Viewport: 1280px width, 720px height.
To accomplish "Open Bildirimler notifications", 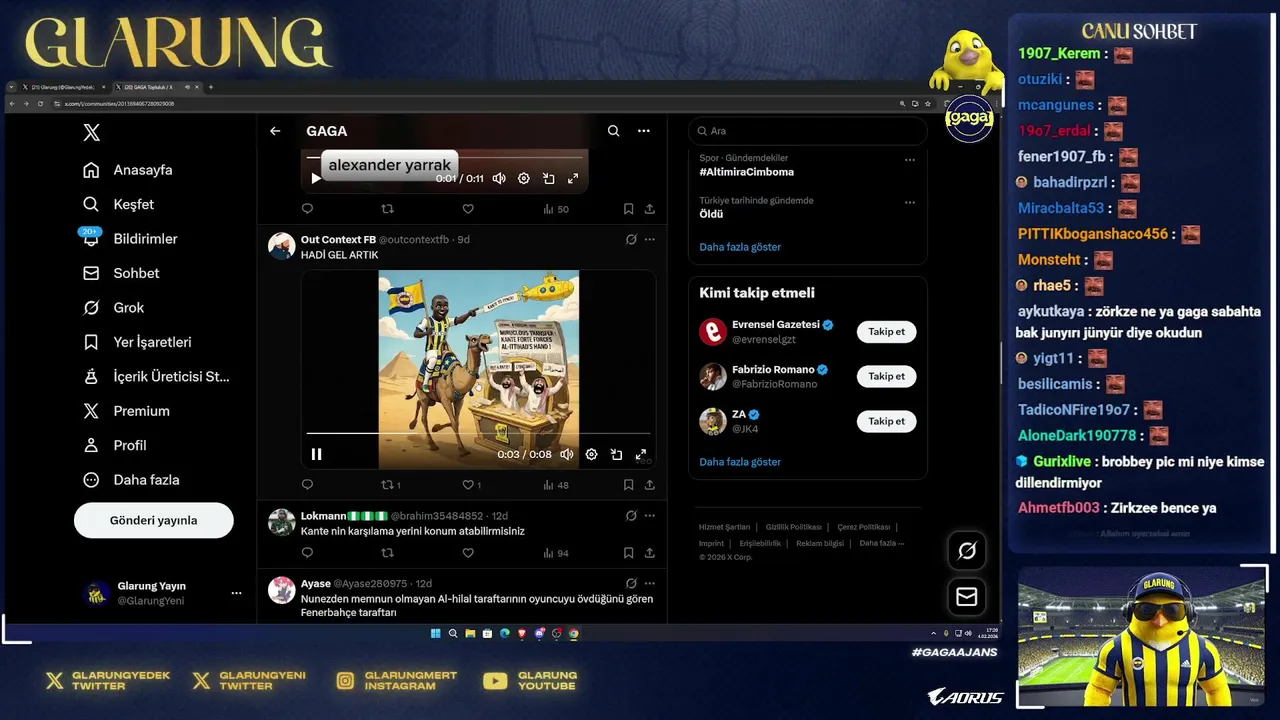I will pyautogui.click(x=130, y=238).
